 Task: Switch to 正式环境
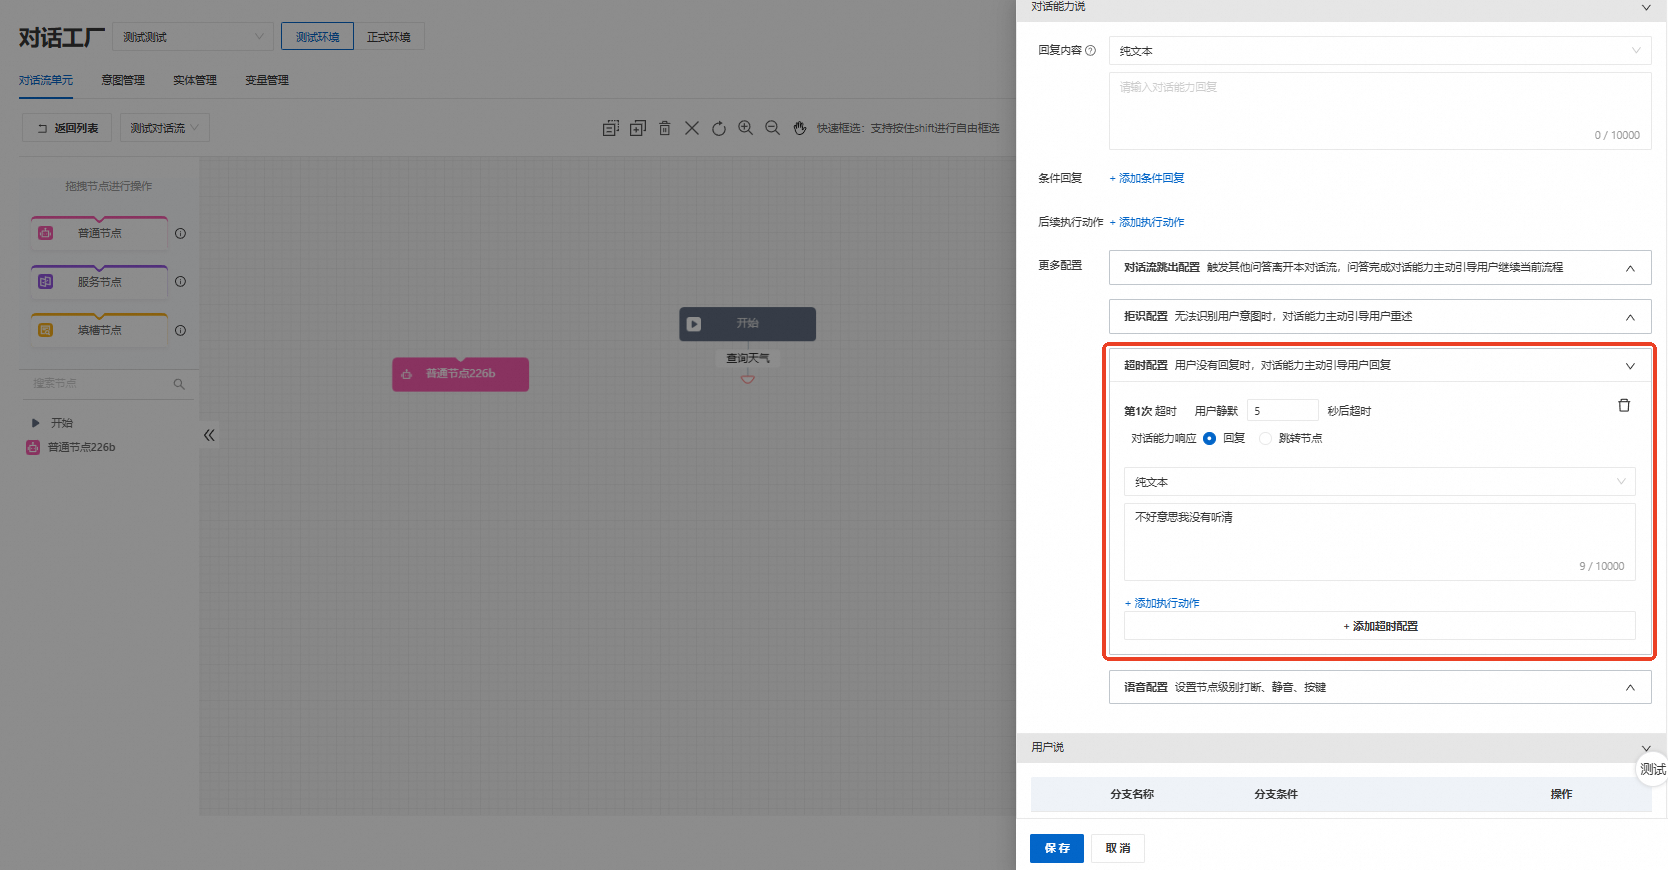tap(389, 37)
